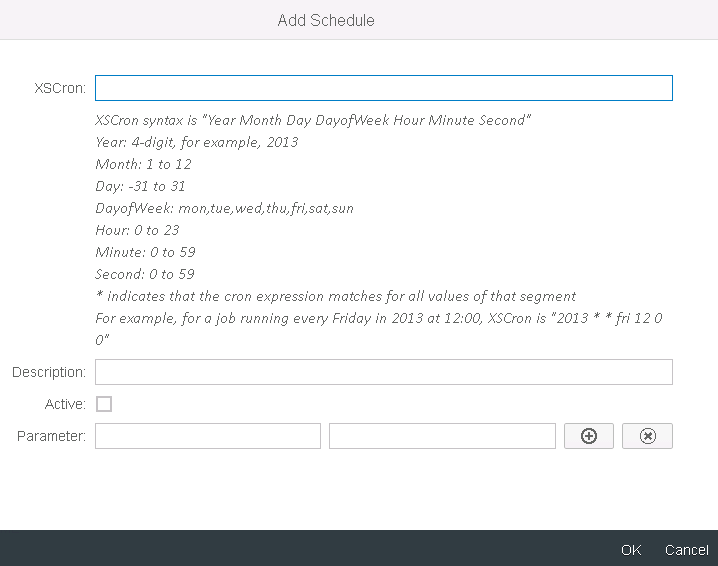718x566 pixels.
Task: Click the Description field label
Action: (49, 372)
